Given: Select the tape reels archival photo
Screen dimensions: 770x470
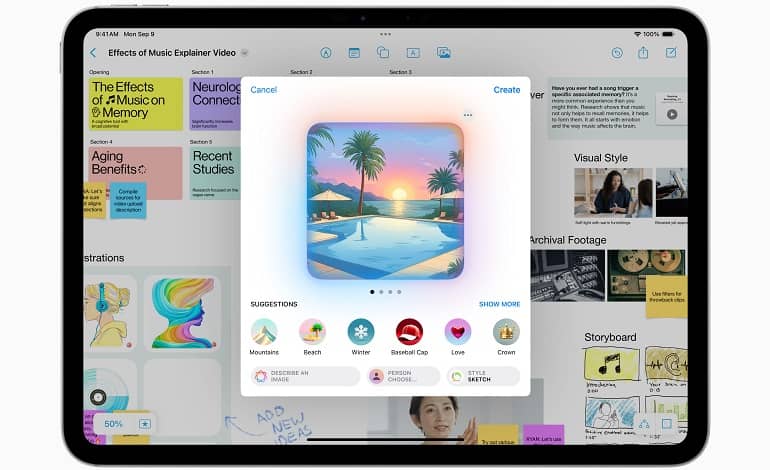Looking at the screenshot, I should point(646,276).
